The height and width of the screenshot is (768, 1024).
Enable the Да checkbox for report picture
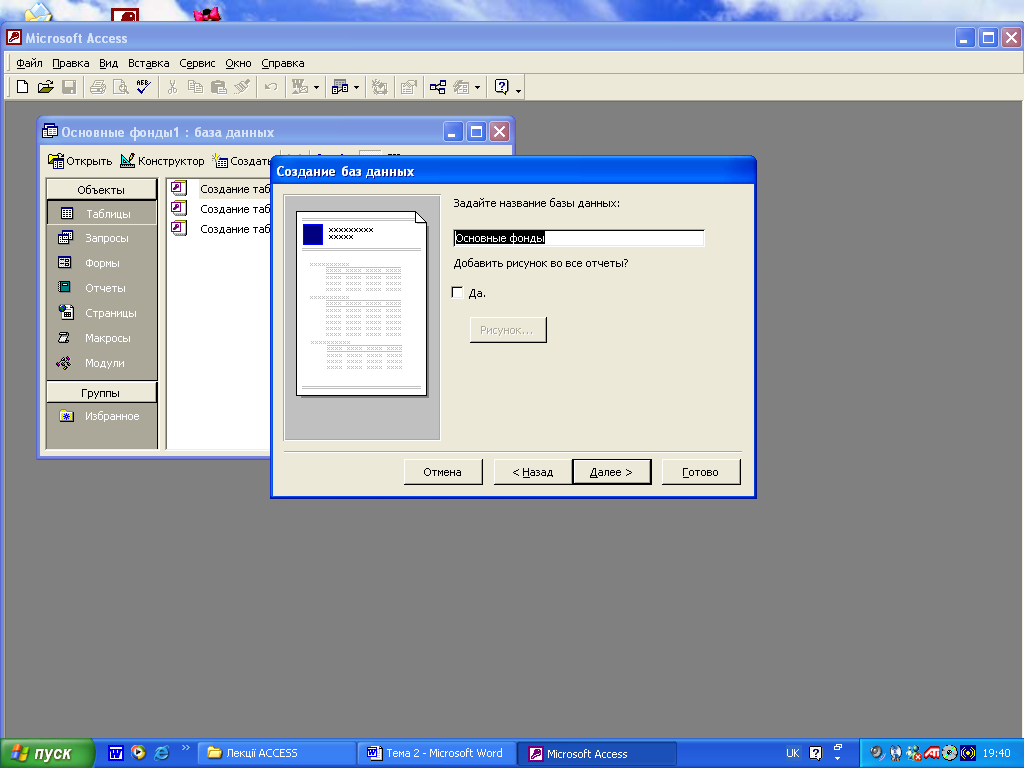click(457, 293)
